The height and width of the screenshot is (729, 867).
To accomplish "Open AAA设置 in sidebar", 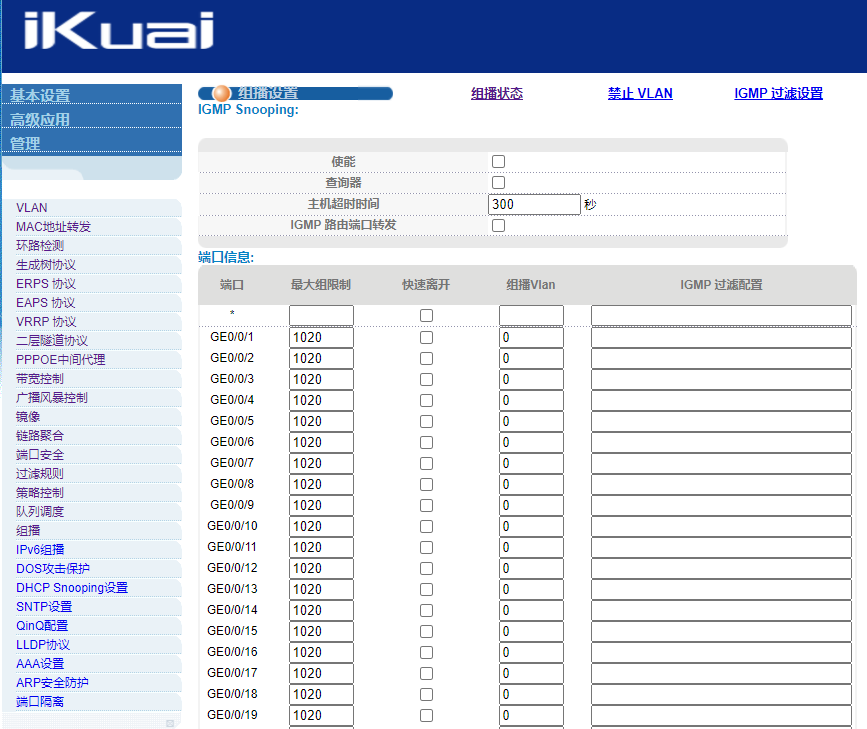I will 40,664.
